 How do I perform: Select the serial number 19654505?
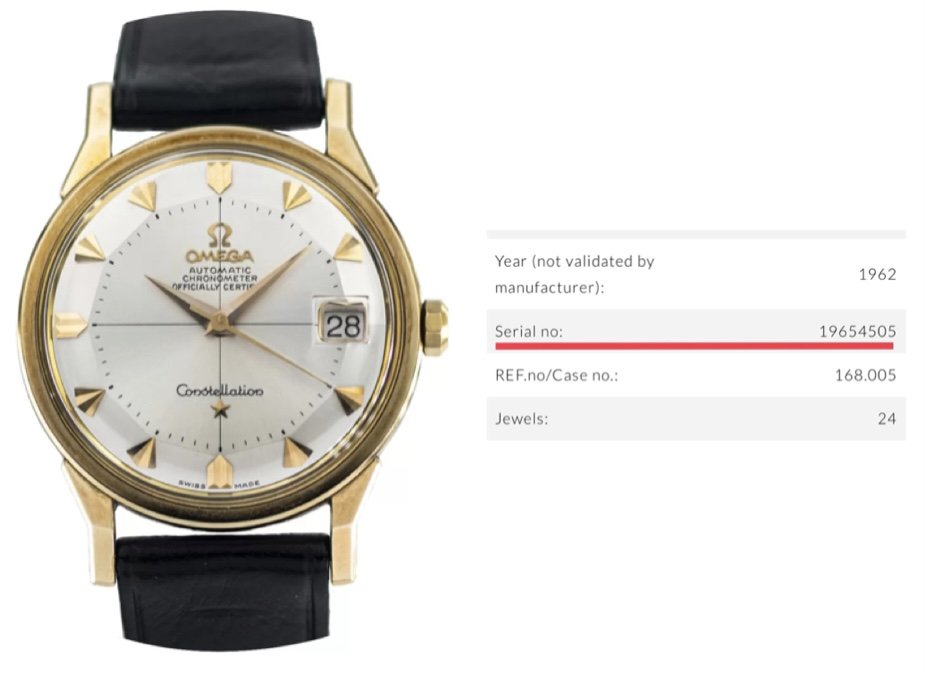(x=857, y=331)
